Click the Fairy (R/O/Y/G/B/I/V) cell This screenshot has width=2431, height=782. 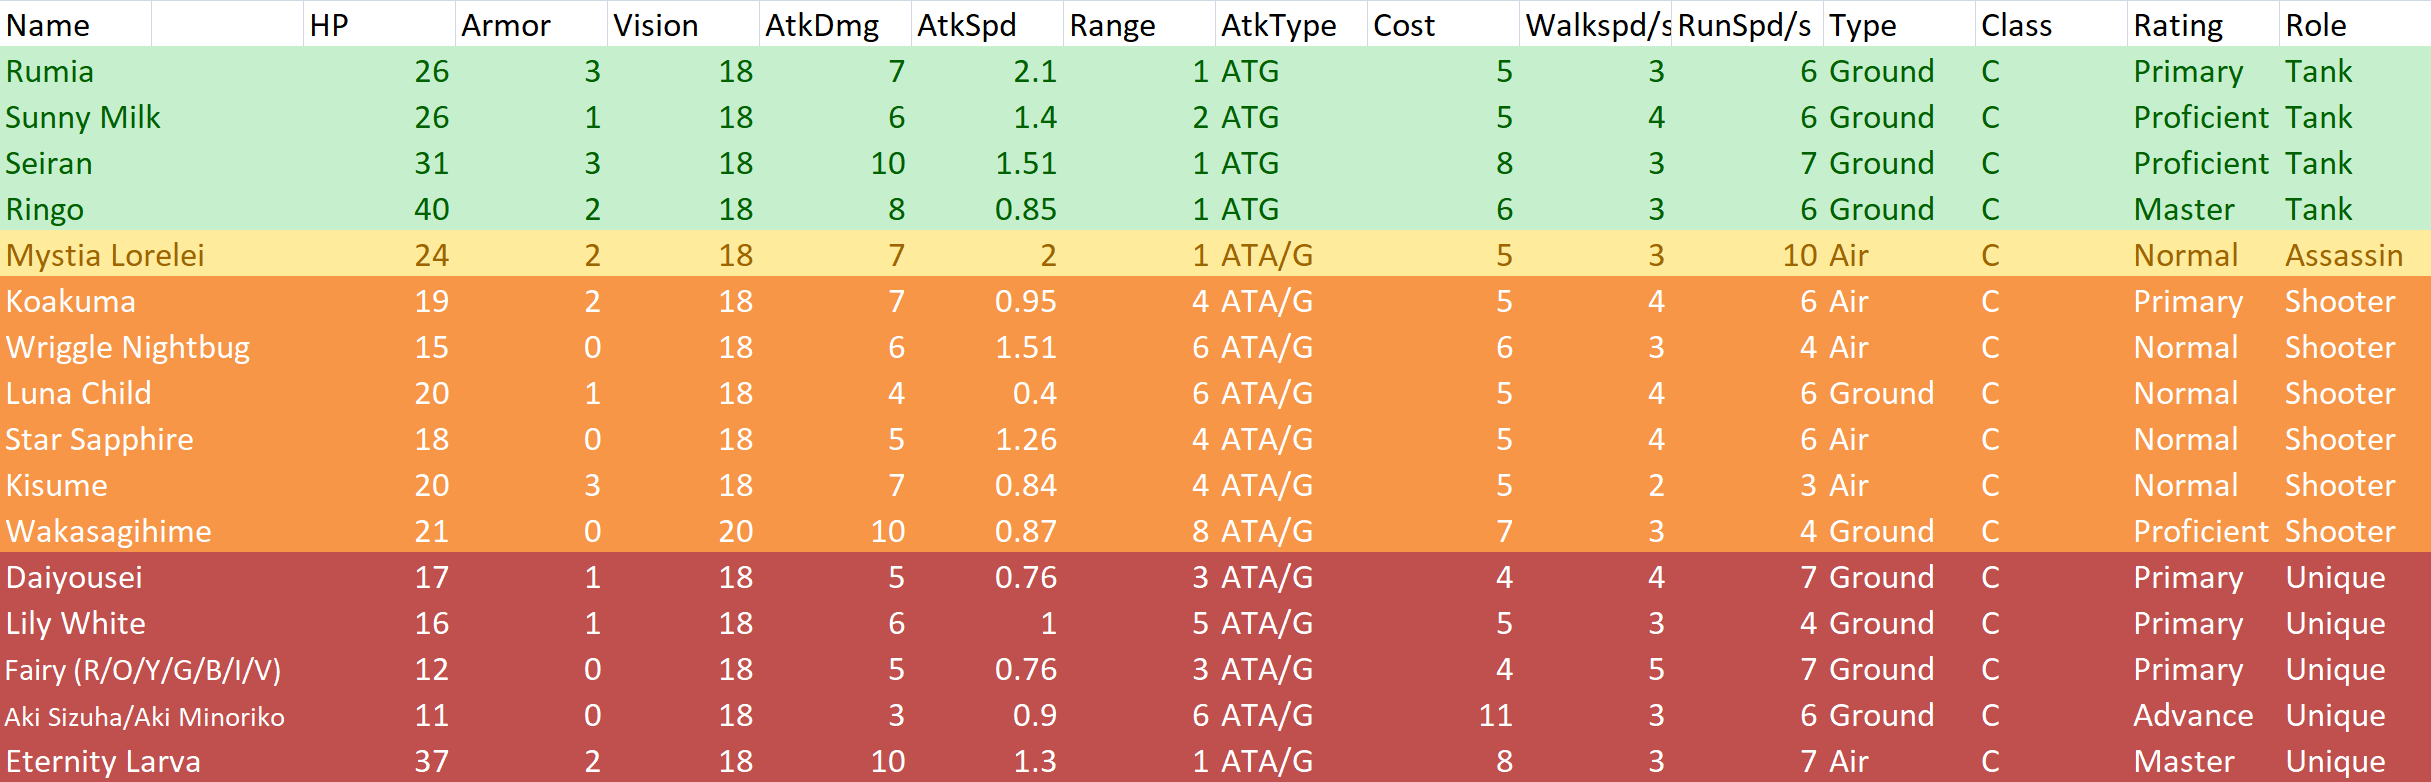[143, 669]
